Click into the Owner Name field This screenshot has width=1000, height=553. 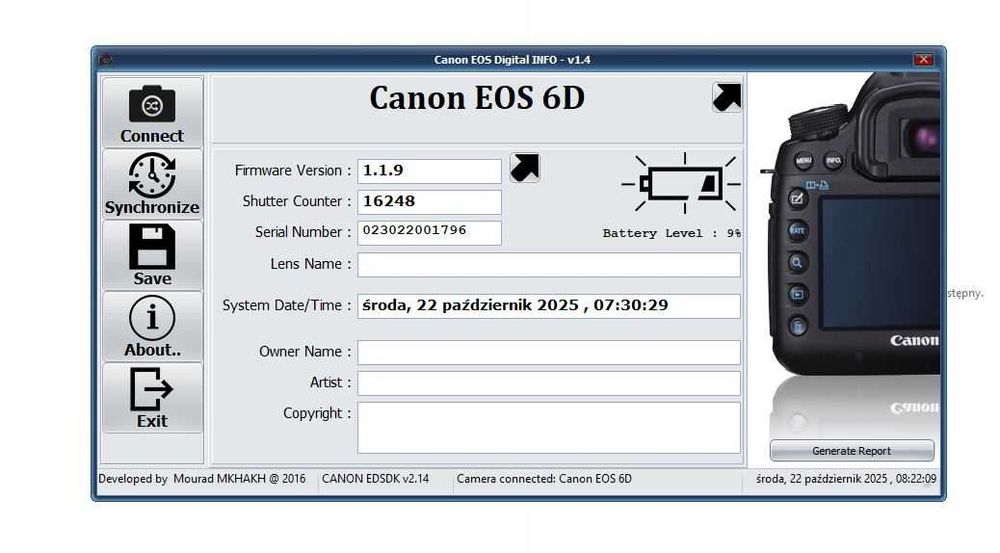(548, 352)
